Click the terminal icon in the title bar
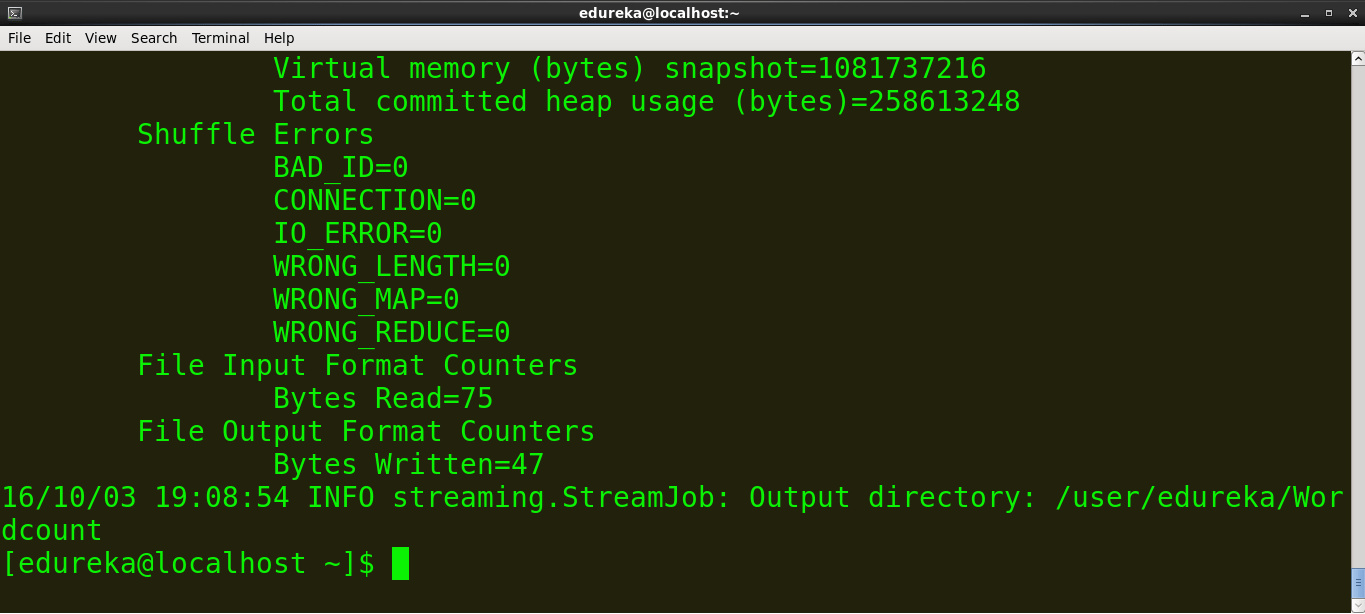Image resolution: width=1365 pixels, height=614 pixels. (x=13, y=13)
